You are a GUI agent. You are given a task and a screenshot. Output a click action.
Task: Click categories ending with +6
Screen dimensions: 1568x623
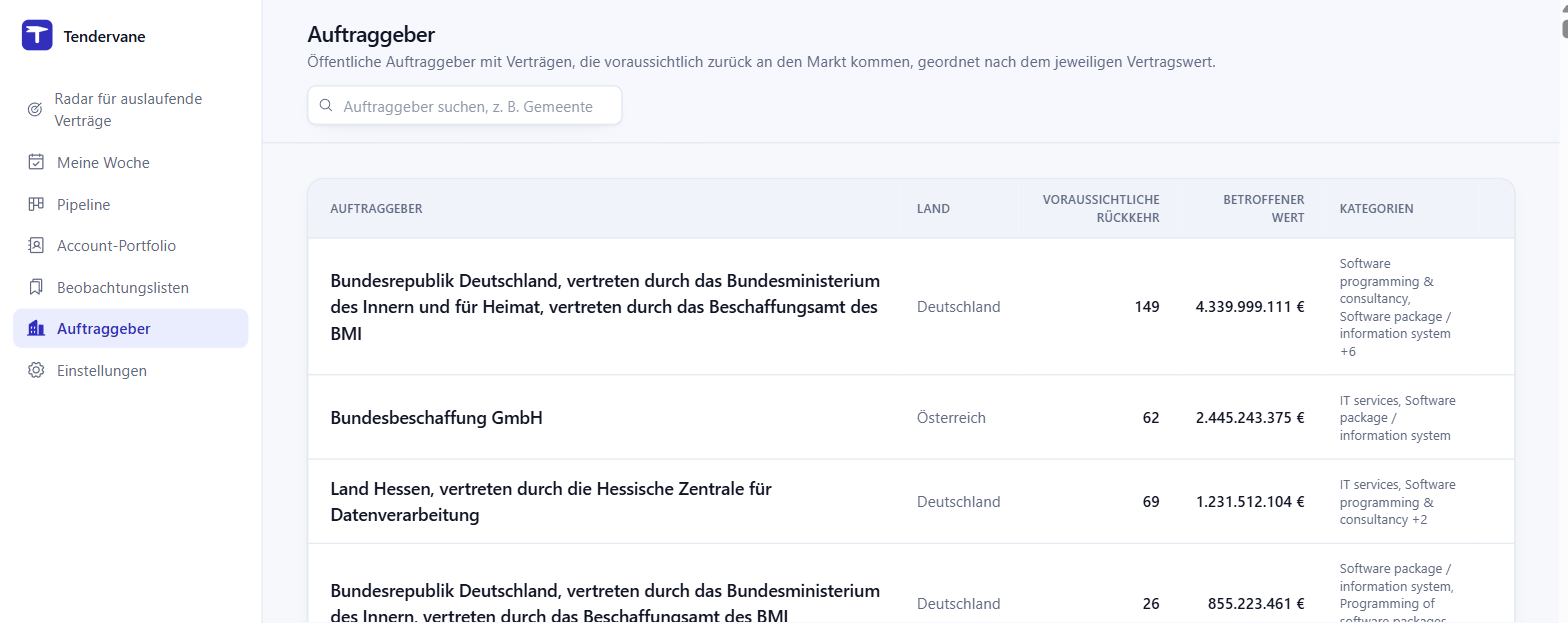pyautogui.click(x=1396, y=307)
